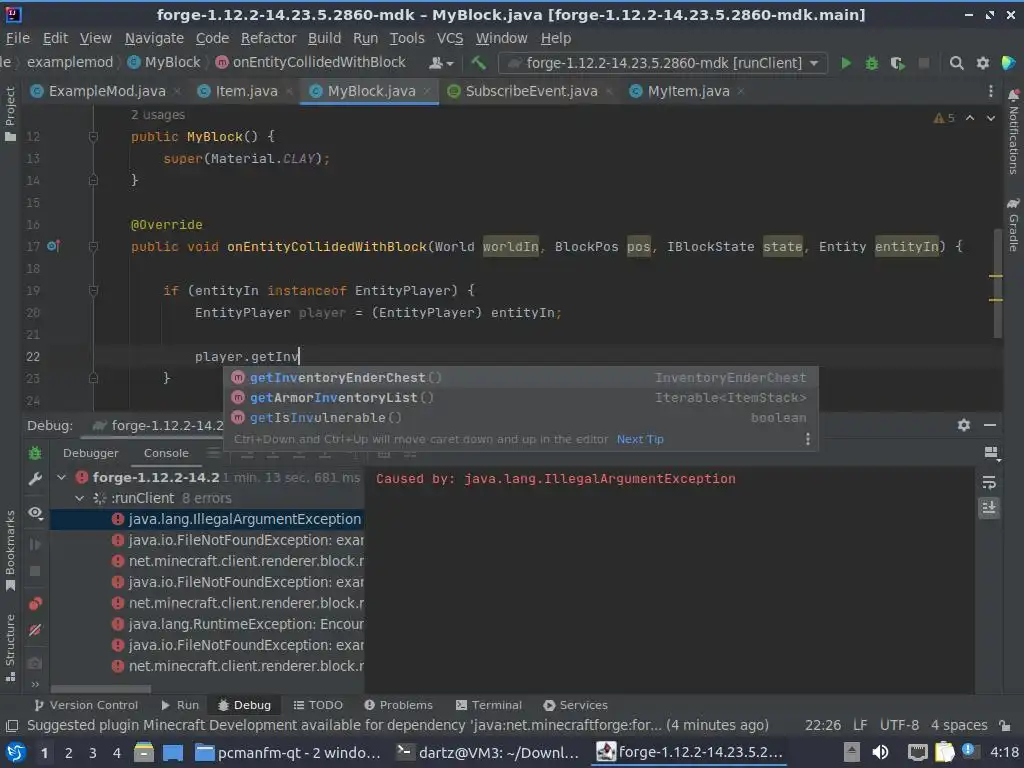Open Debug panel gear options
Image resolution: width=1024 pixels, height=768 pixels.
963,425
